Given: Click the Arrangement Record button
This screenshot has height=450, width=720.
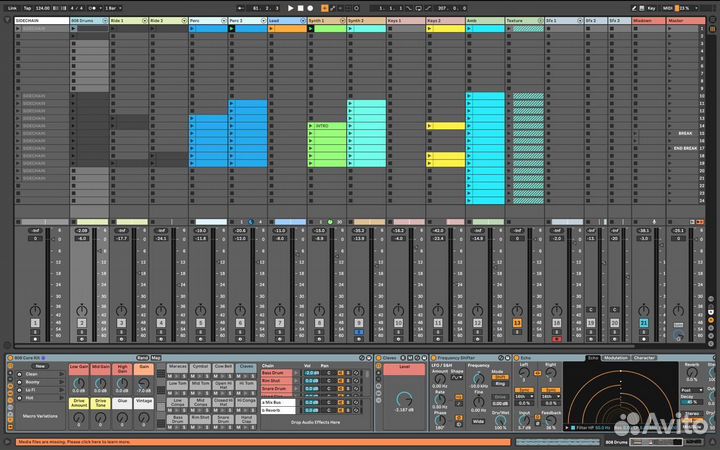Looking at the screenshot, I should pyautogui.click(x=309, y=8).
